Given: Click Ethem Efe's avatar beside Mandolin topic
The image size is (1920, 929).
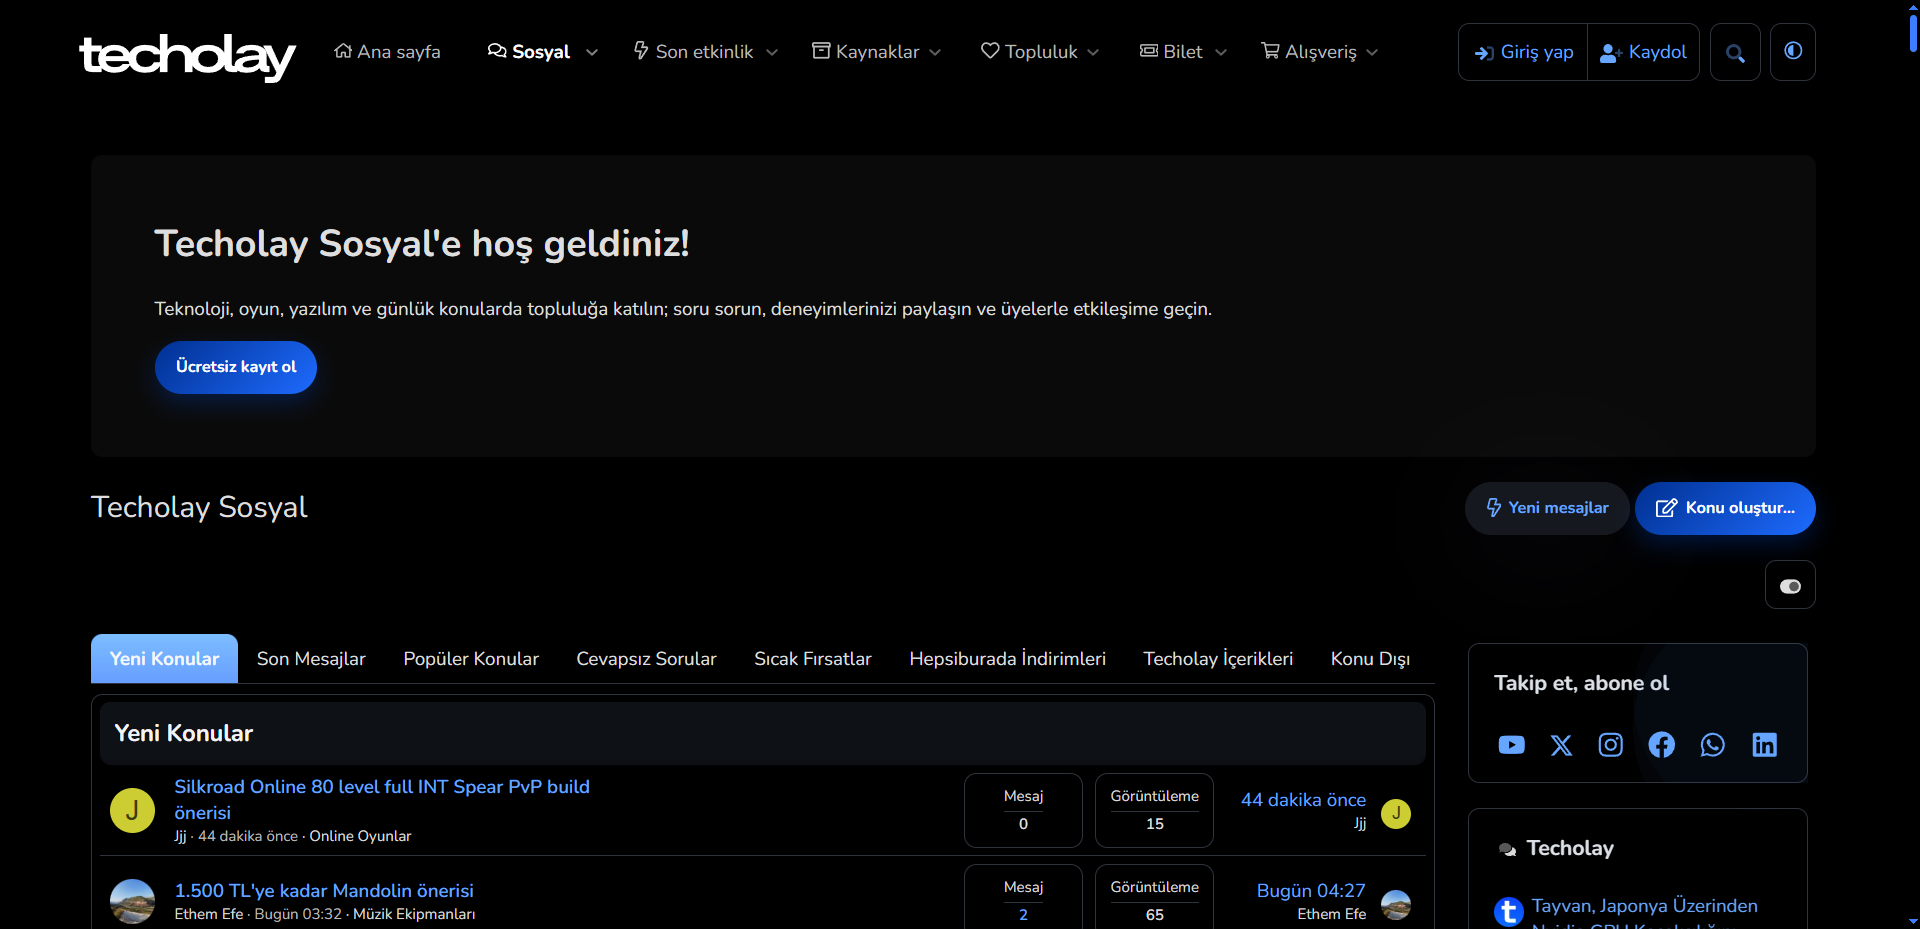Looking at the screenshot, I should (x=132, y=901).
